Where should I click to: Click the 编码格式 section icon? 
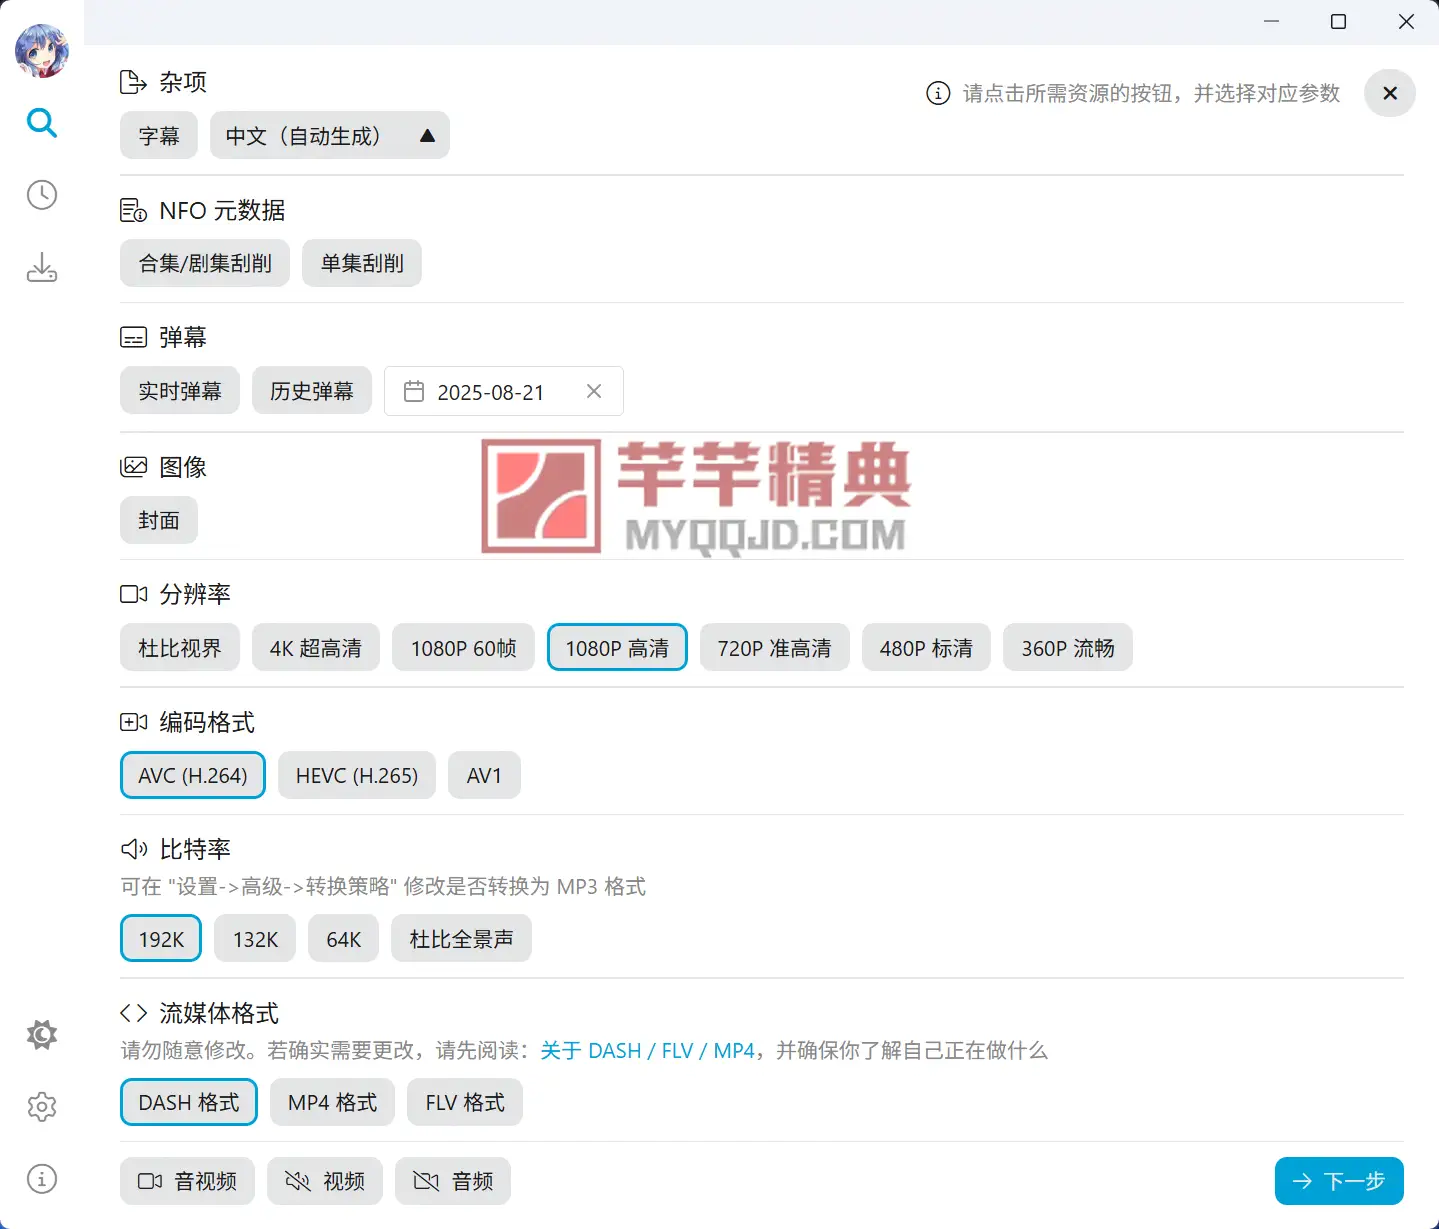click(x=133, y=722)
